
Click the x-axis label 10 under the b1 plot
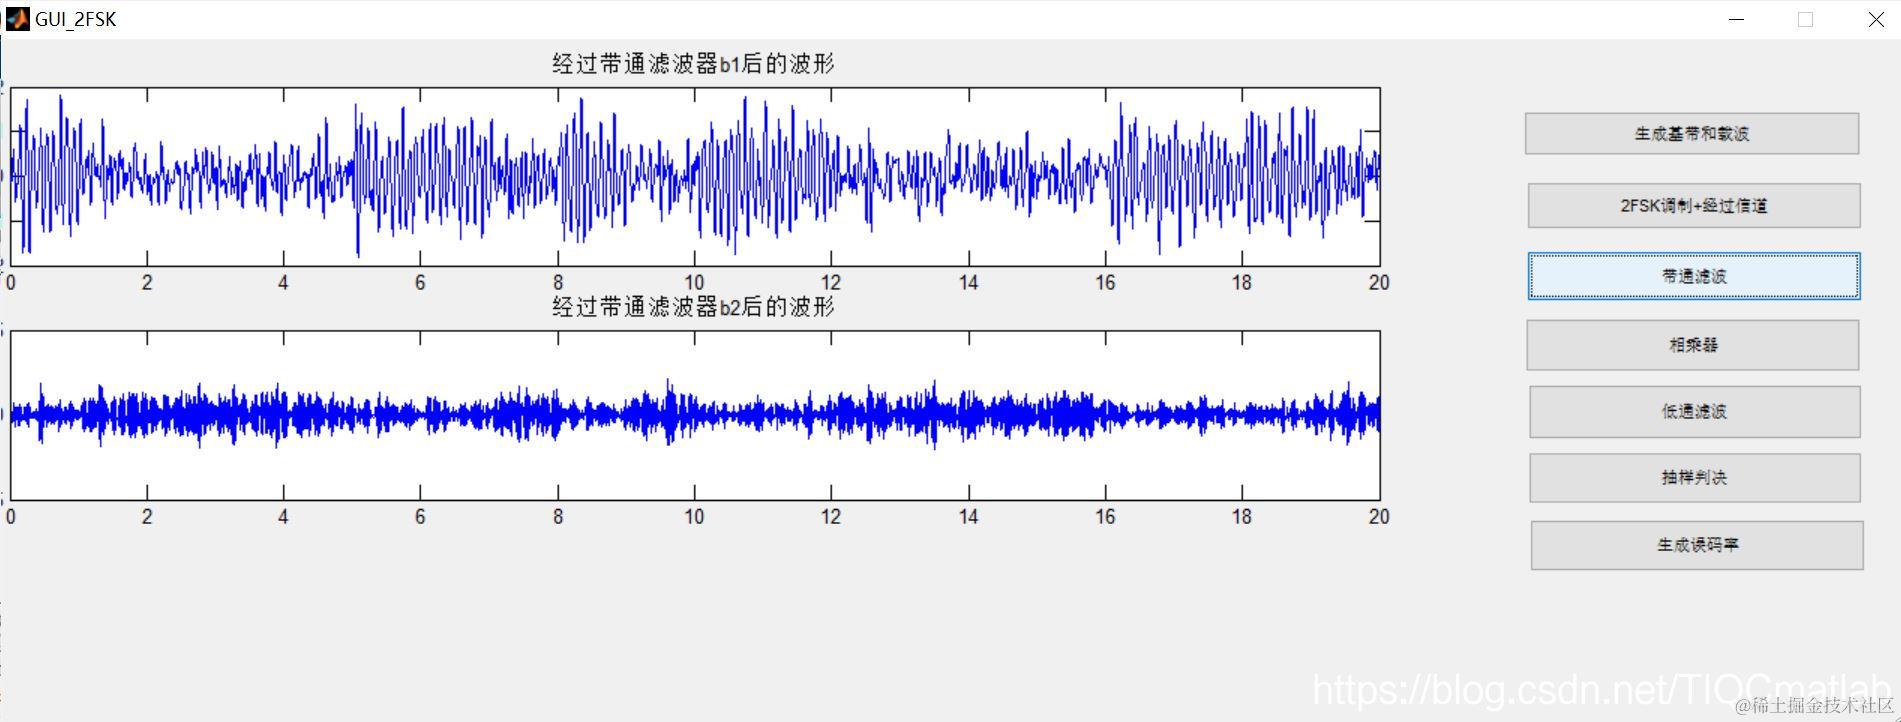[694, 283]
